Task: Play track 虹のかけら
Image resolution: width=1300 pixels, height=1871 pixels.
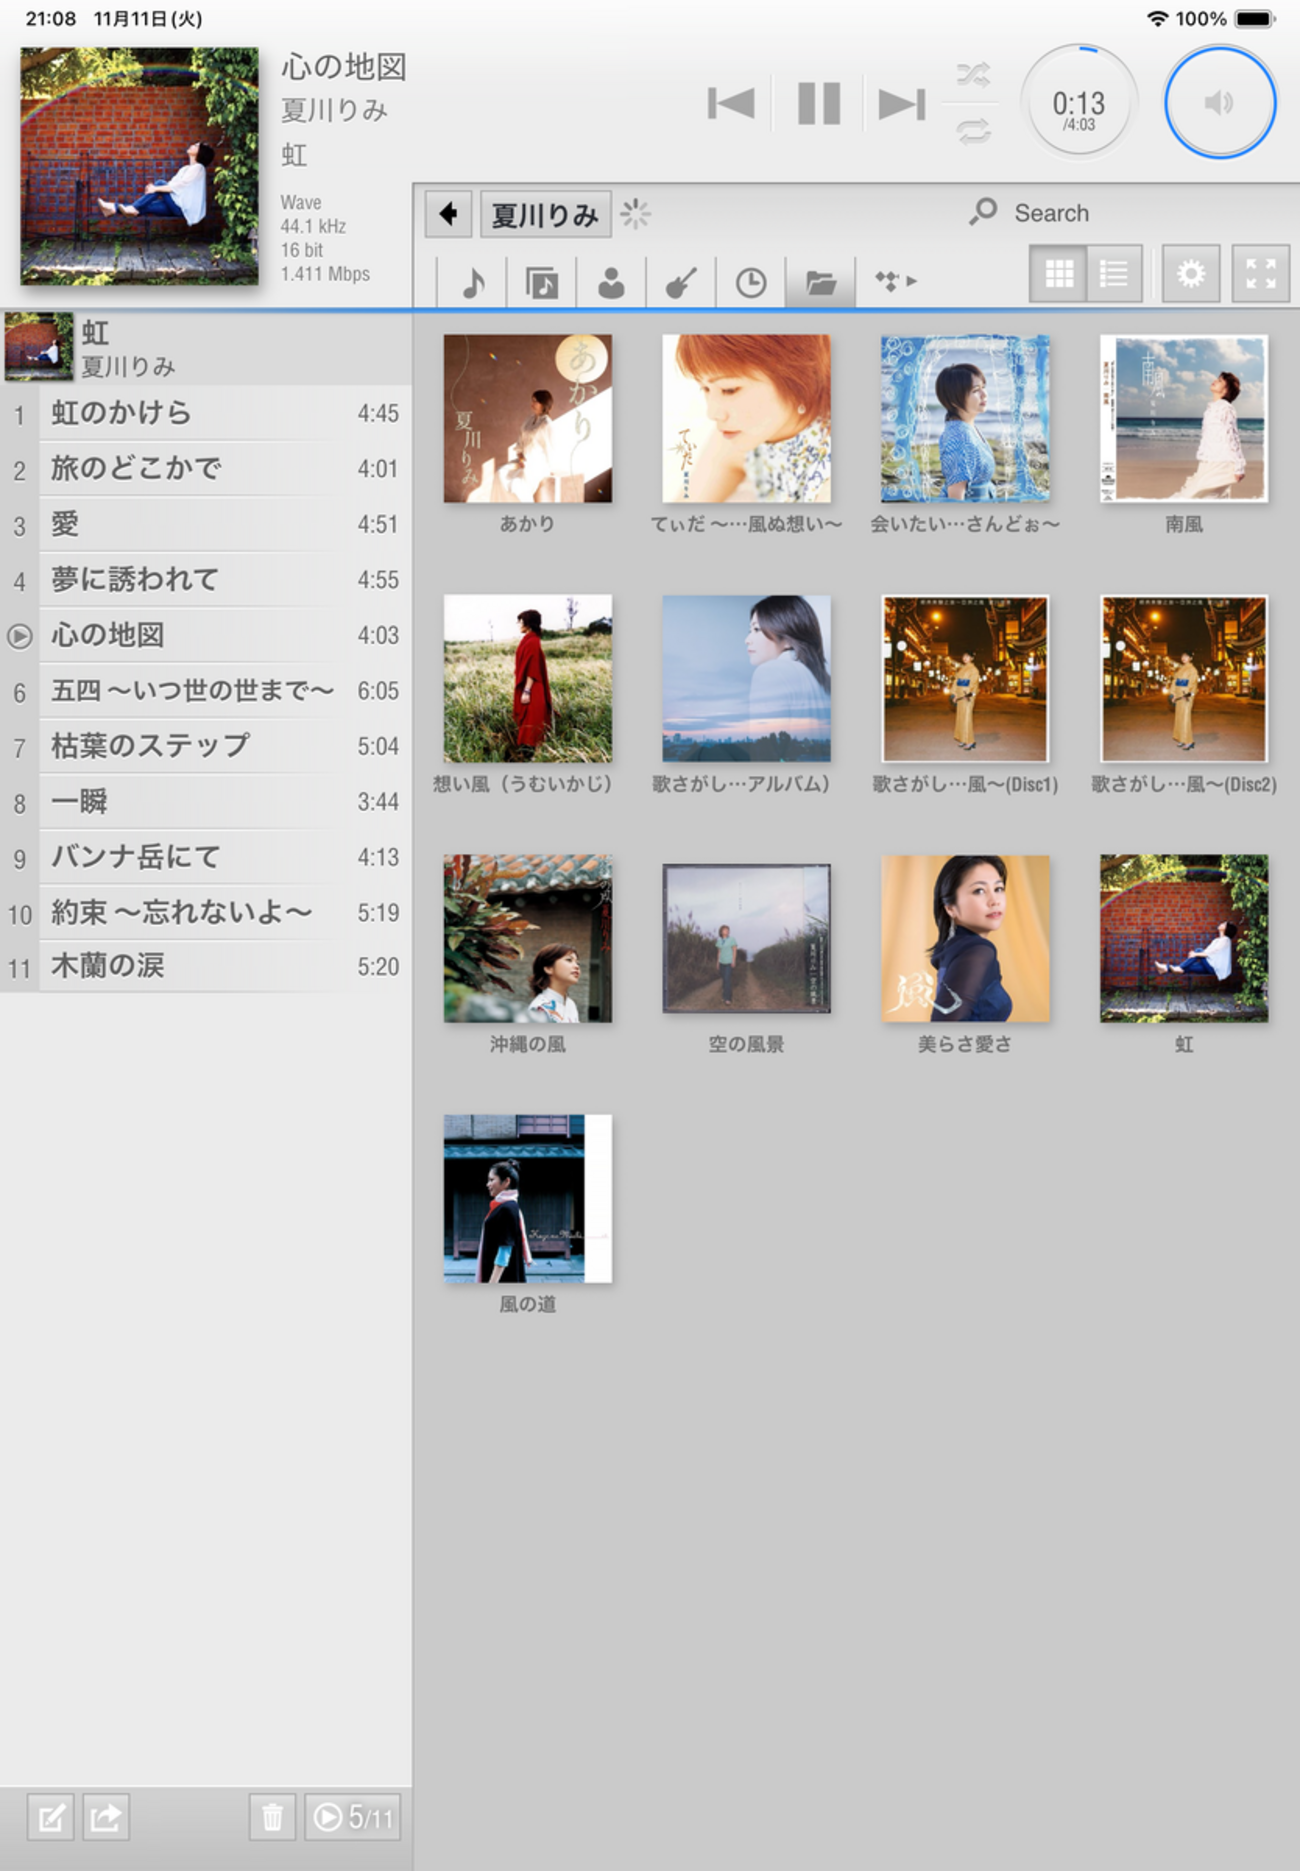Action: click(205, 413)
